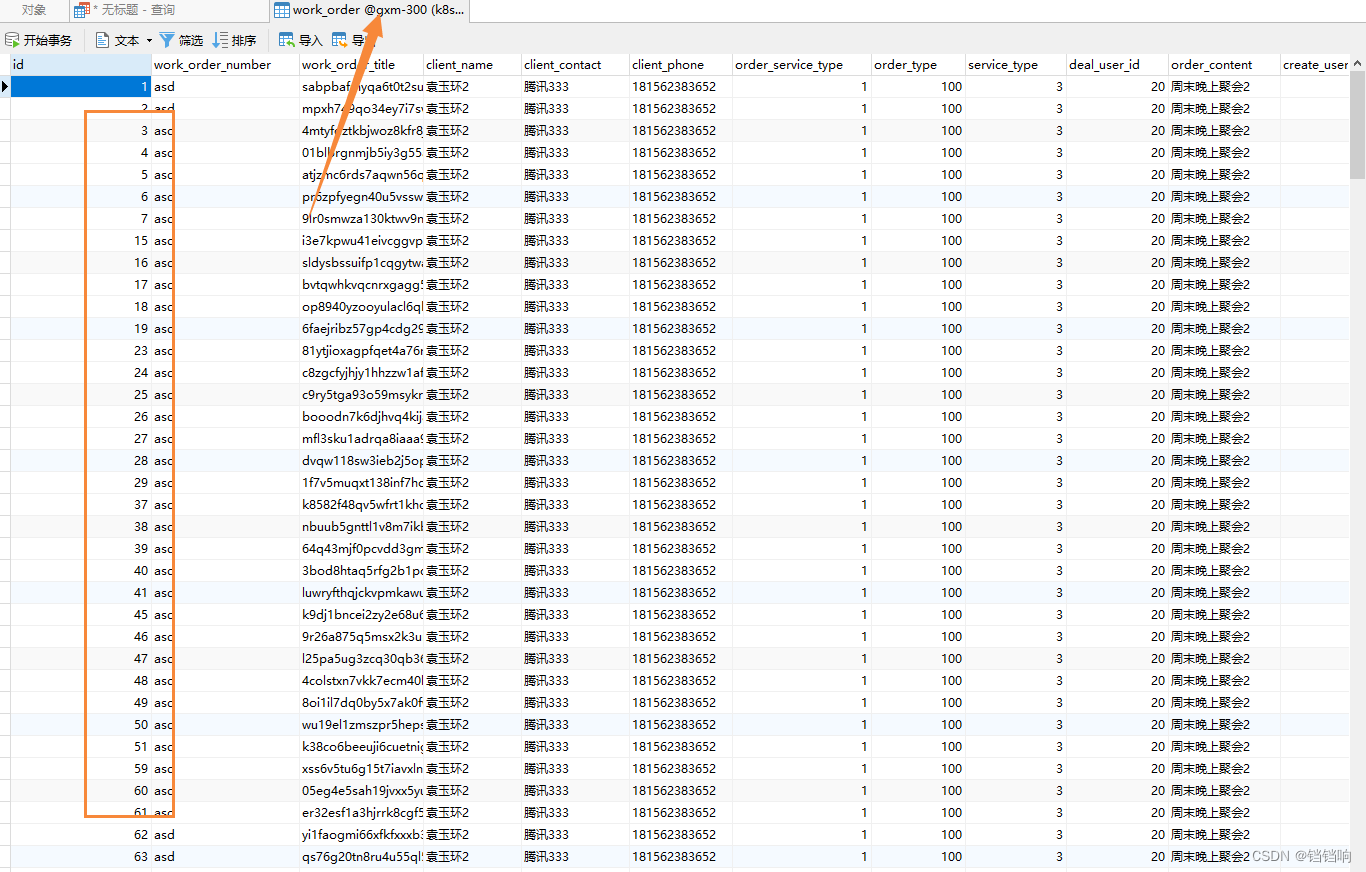This screenshot has width=1366, height=872.
Task: Select the id cell with value 15
Action: (80, 240)
